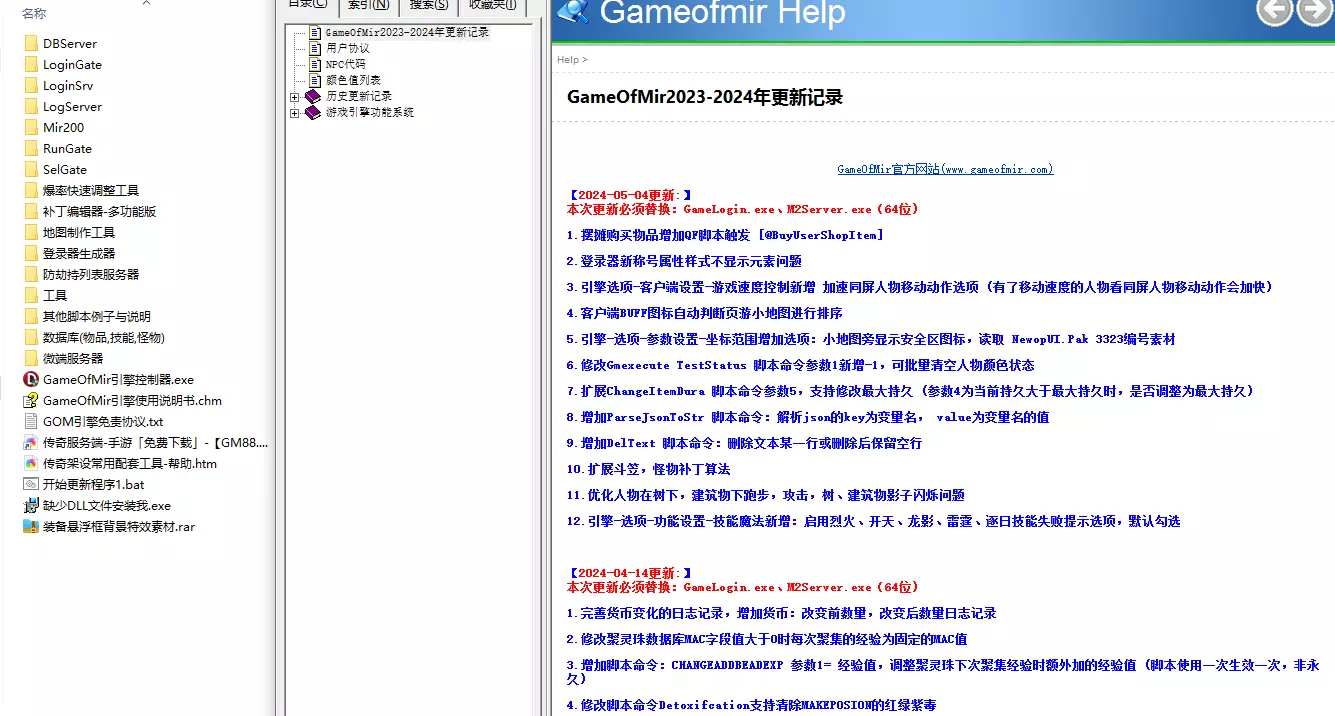Viewport: 1335px width, 716px height.
Task: Switch to the 搜索(S) tab
Action: (x=428, y=6)
